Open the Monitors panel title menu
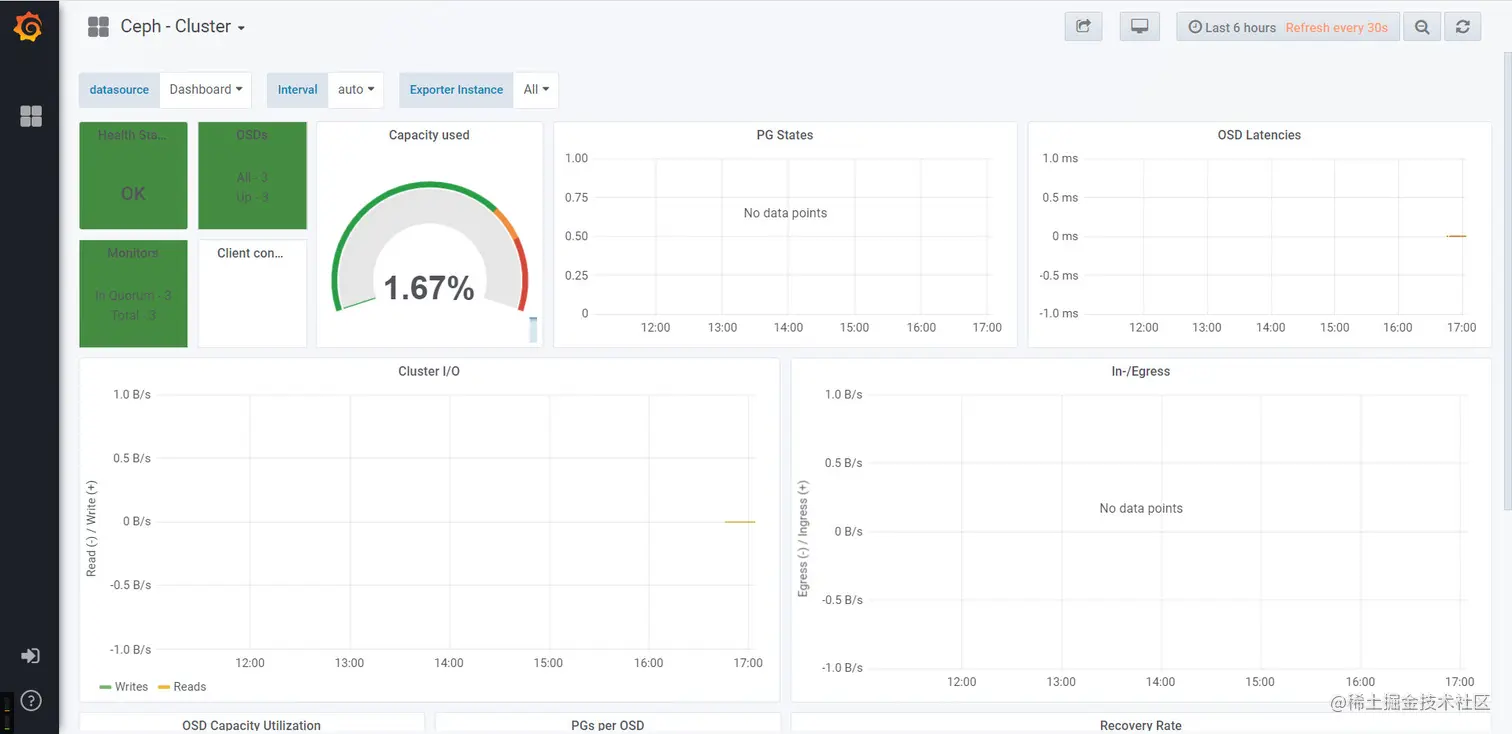Screen dimensions: 1512x734 click(133, 253)
